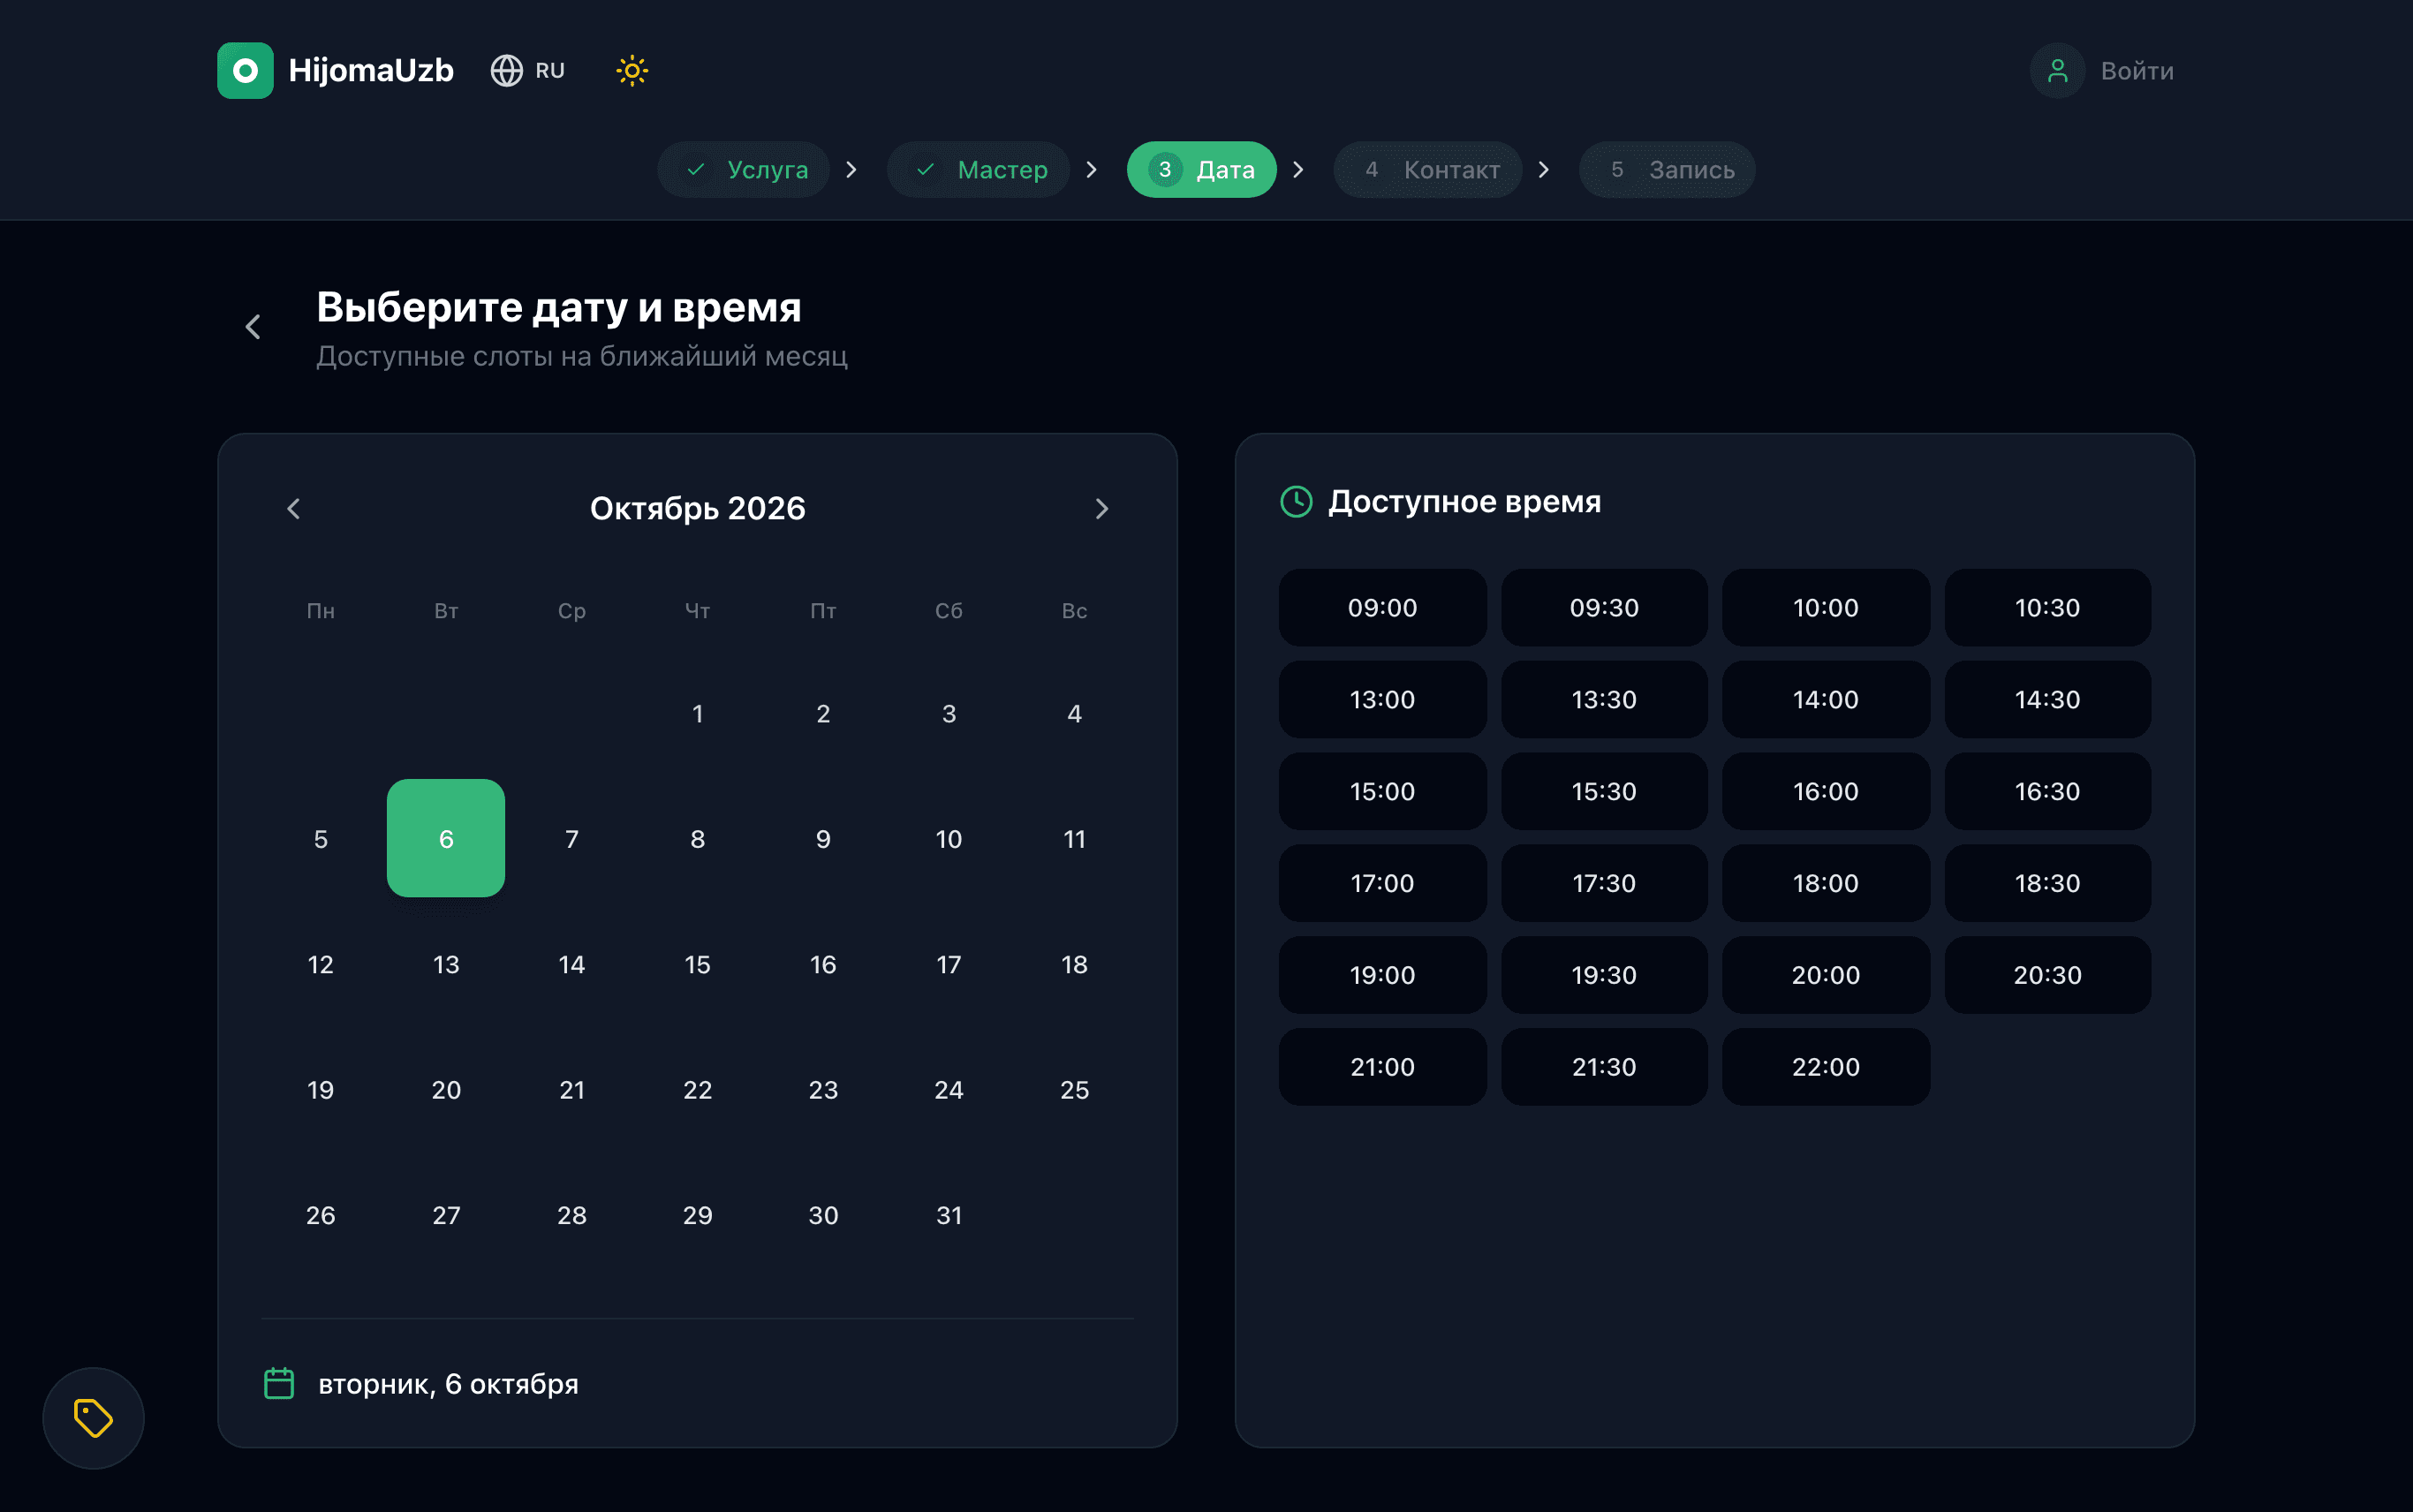Pick October 15 in the calendar

coord(698,964)
